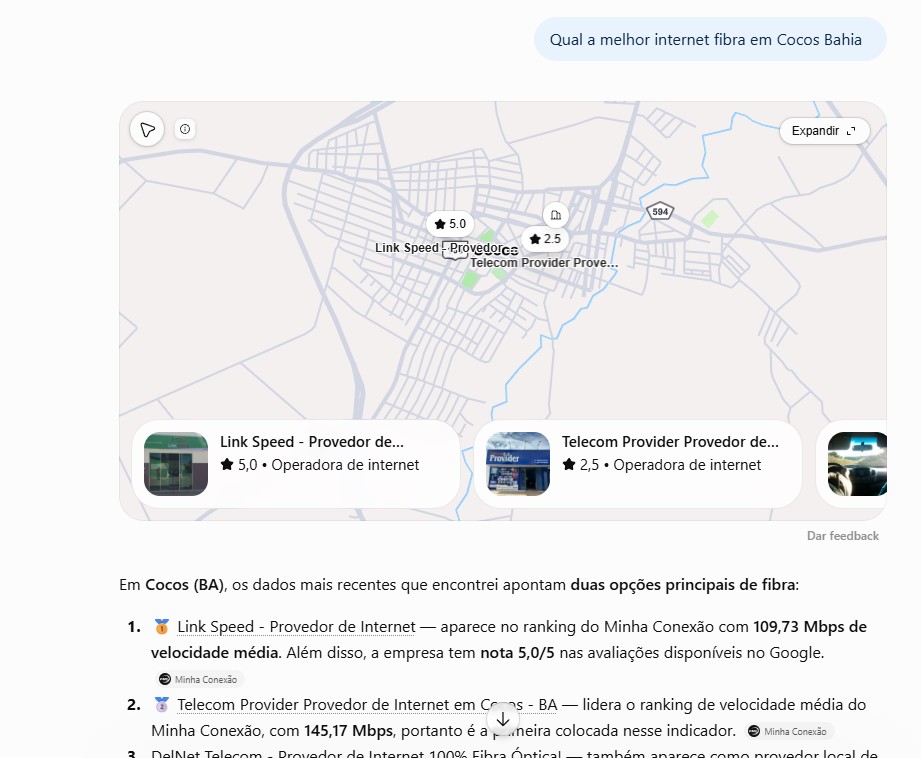The height and width of the screenshot is (758, 921).
Task: Click Telecom Provider Prove... map label
Action: click(544, 263)
